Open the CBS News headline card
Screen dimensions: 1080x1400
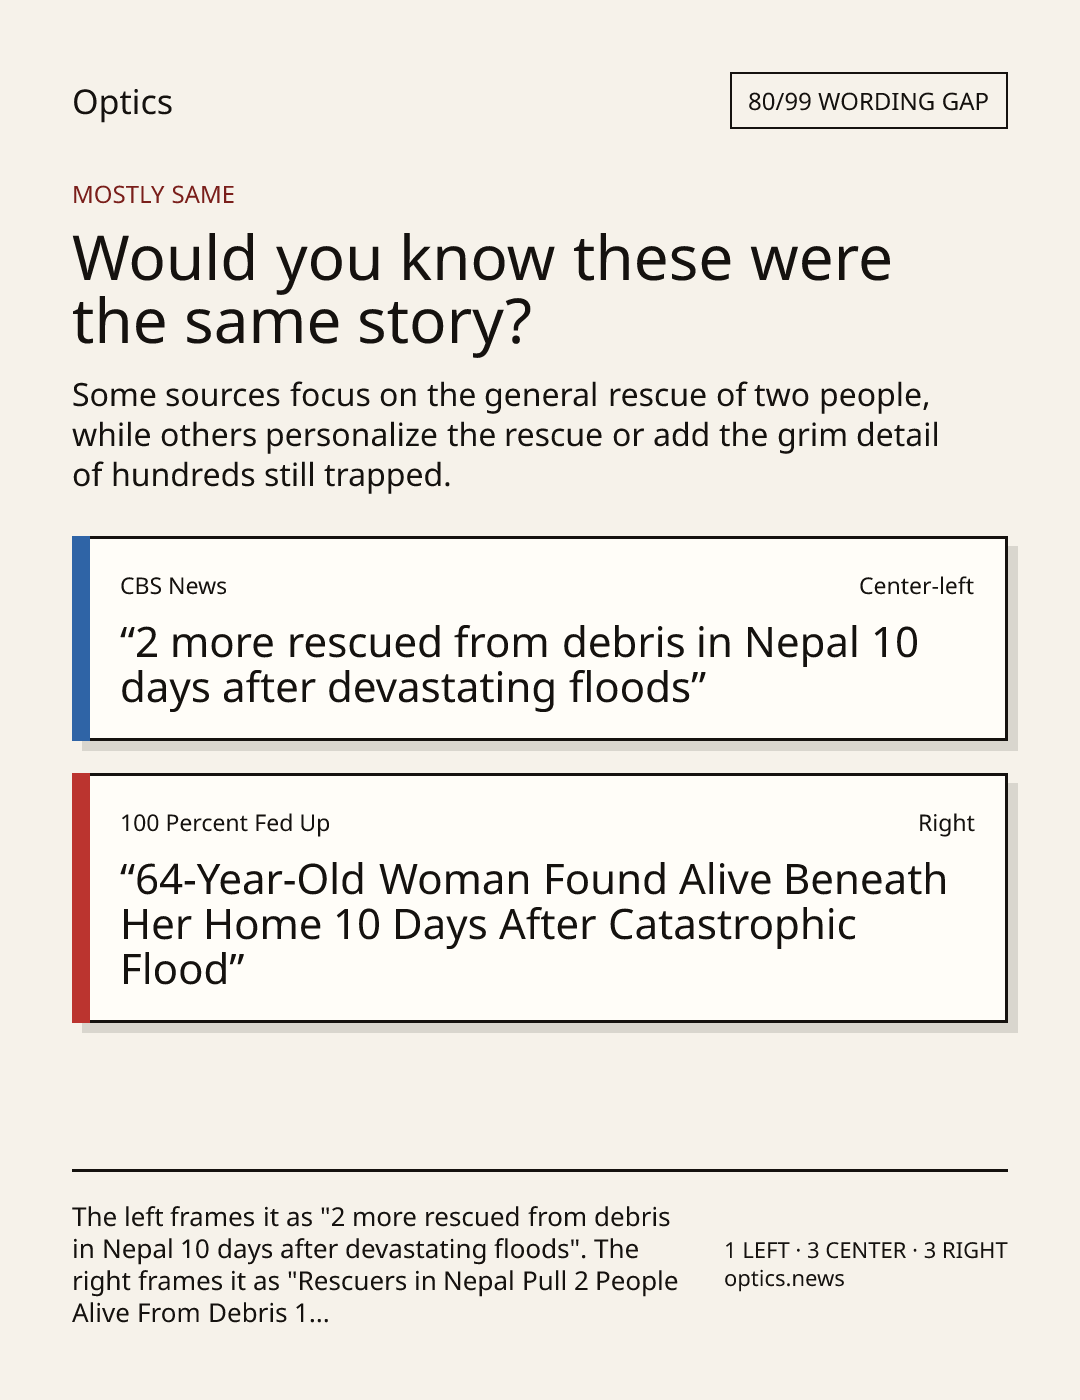[539, 639]
